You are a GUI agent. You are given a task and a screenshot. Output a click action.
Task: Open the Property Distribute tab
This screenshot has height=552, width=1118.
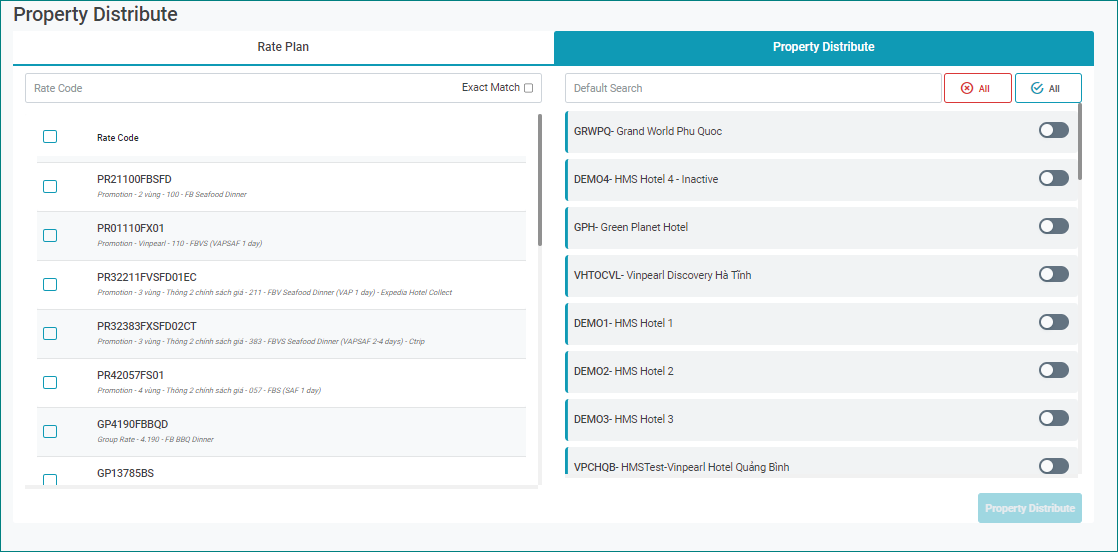823,47
